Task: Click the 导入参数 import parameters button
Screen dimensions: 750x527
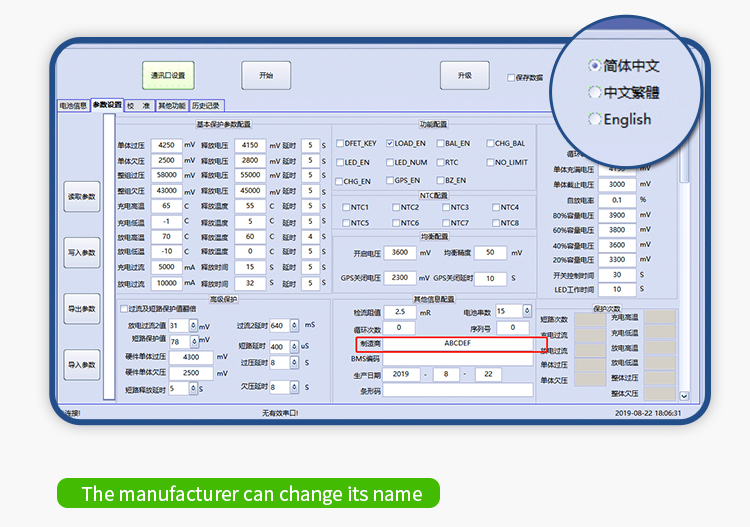Action: pos(82,365)
